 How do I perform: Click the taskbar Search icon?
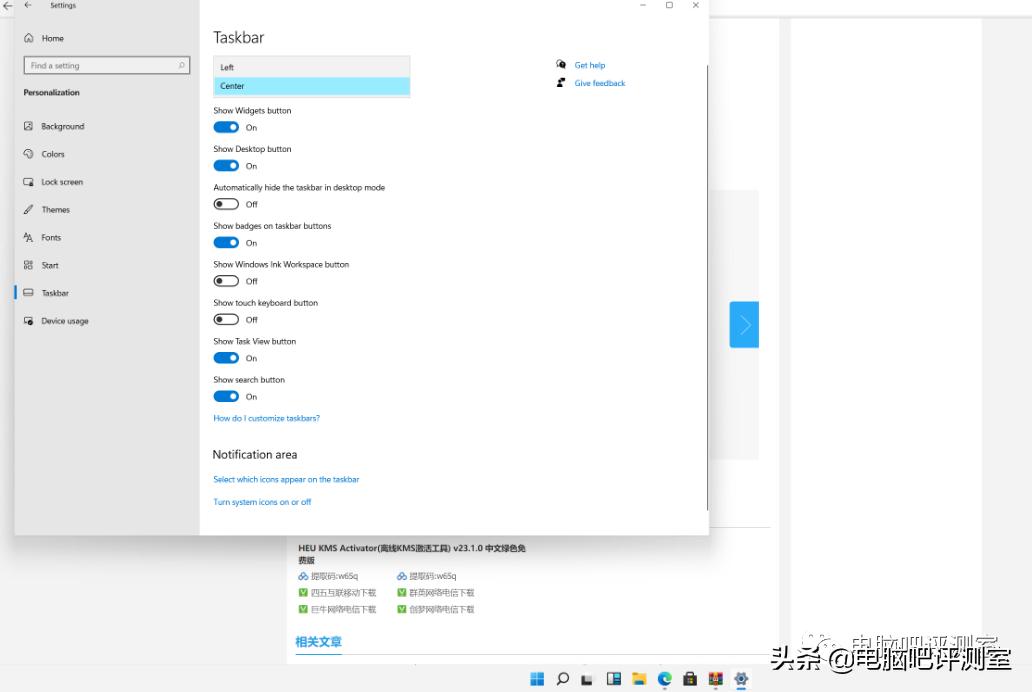point(563,678)
